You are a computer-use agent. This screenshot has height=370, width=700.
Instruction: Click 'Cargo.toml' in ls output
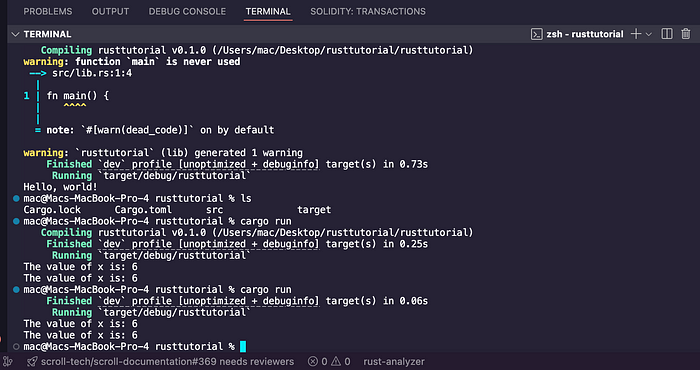click(x=143, y=210)
